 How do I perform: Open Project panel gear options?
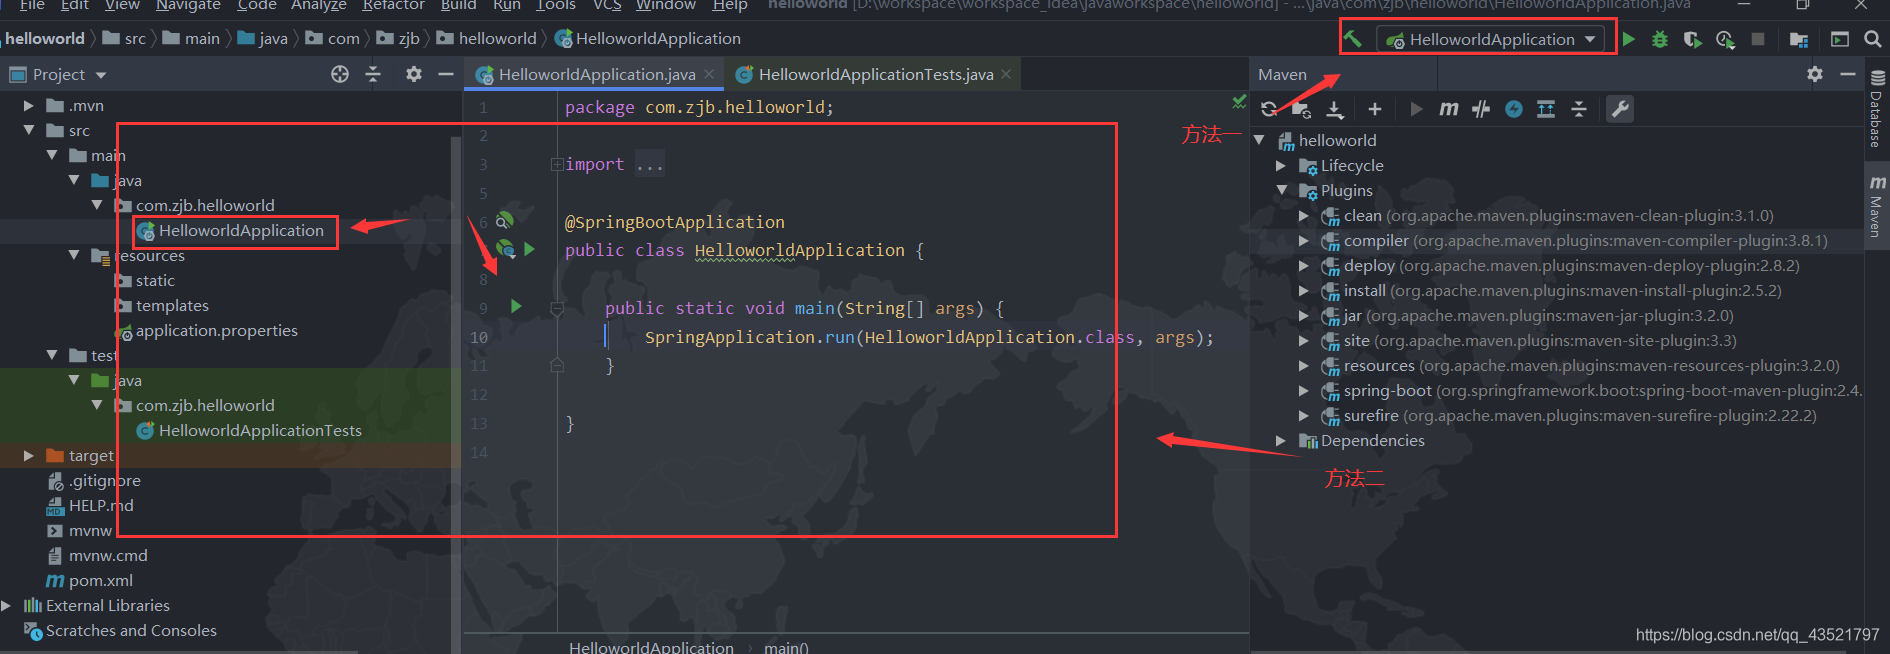tap(414, 74)
